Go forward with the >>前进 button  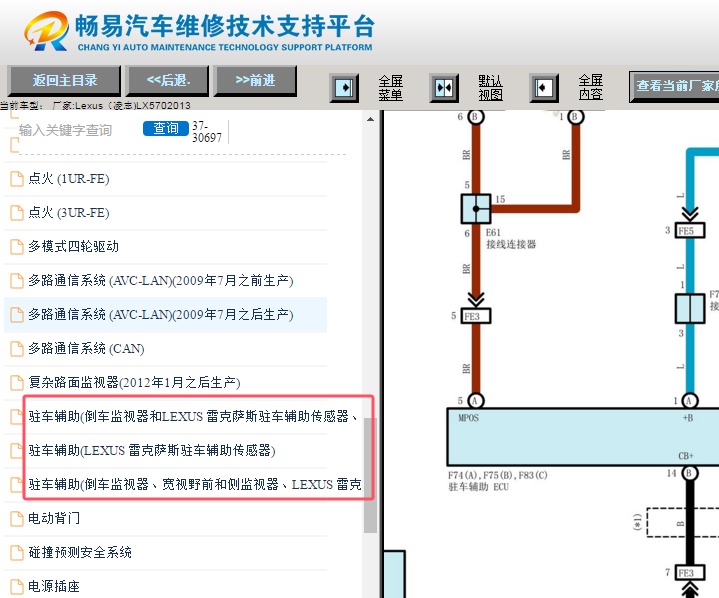[x=255, y=80]
